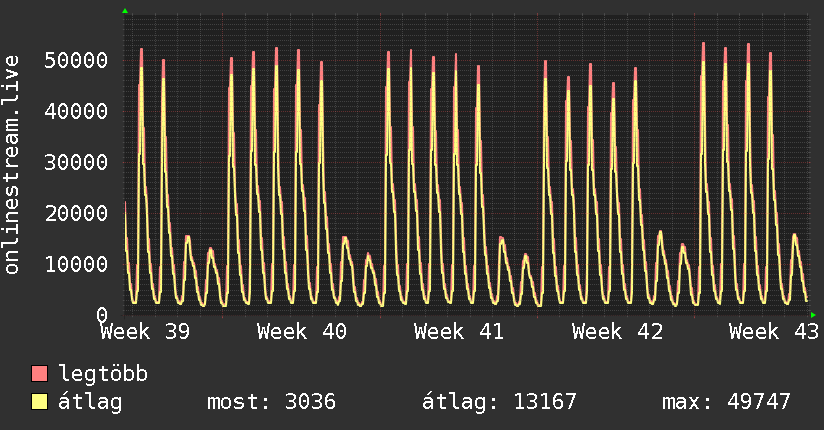The width and height of the screenshot is (824, 430).
Task: Click the 'most: 3036' value
Action: point(271,402)
